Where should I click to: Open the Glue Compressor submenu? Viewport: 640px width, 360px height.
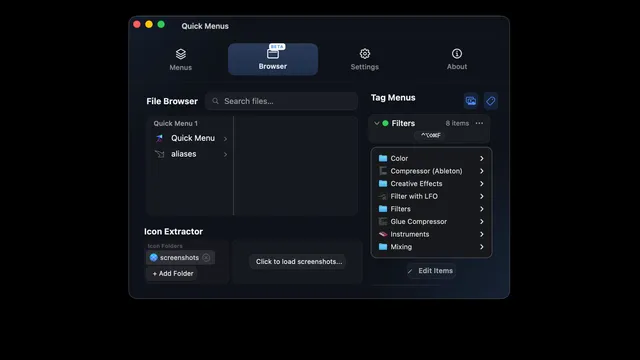coord(431,222)
